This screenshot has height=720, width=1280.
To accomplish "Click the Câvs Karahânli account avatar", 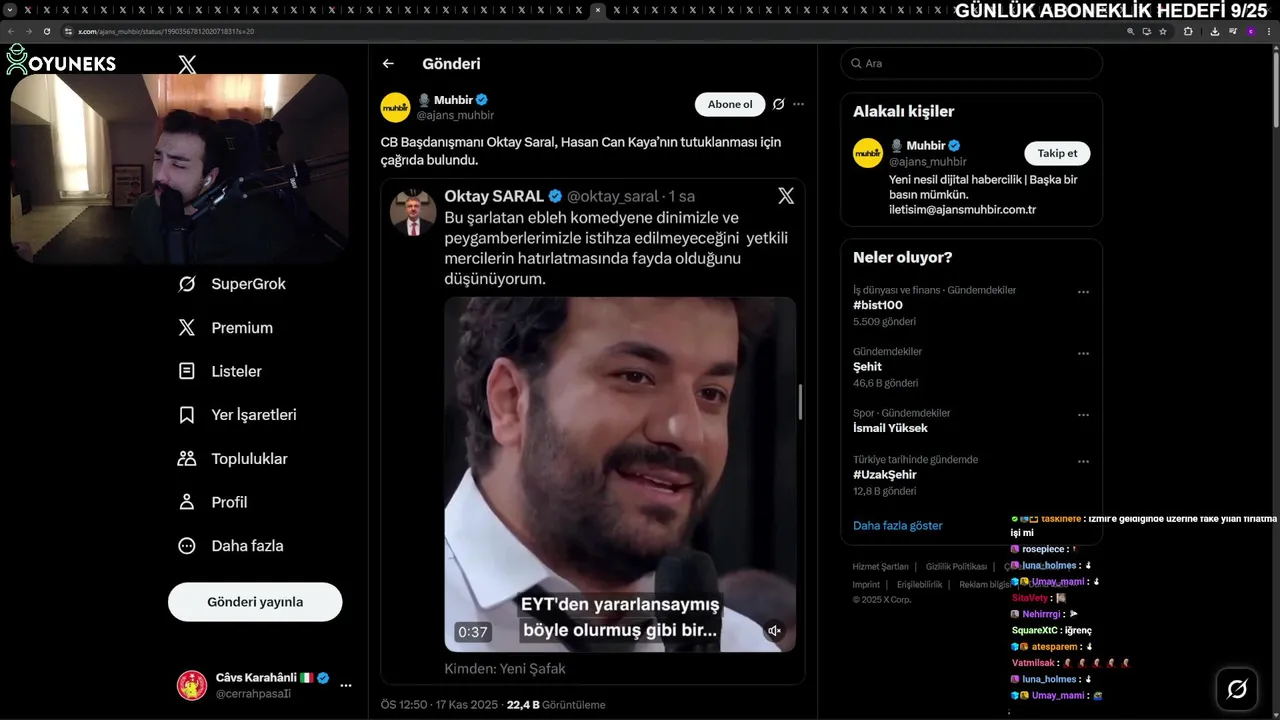I will point(192,685).
